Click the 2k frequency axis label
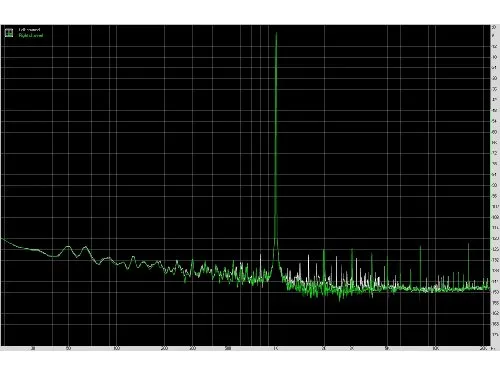Screen dimensions: 500x375 coord(324,349)
